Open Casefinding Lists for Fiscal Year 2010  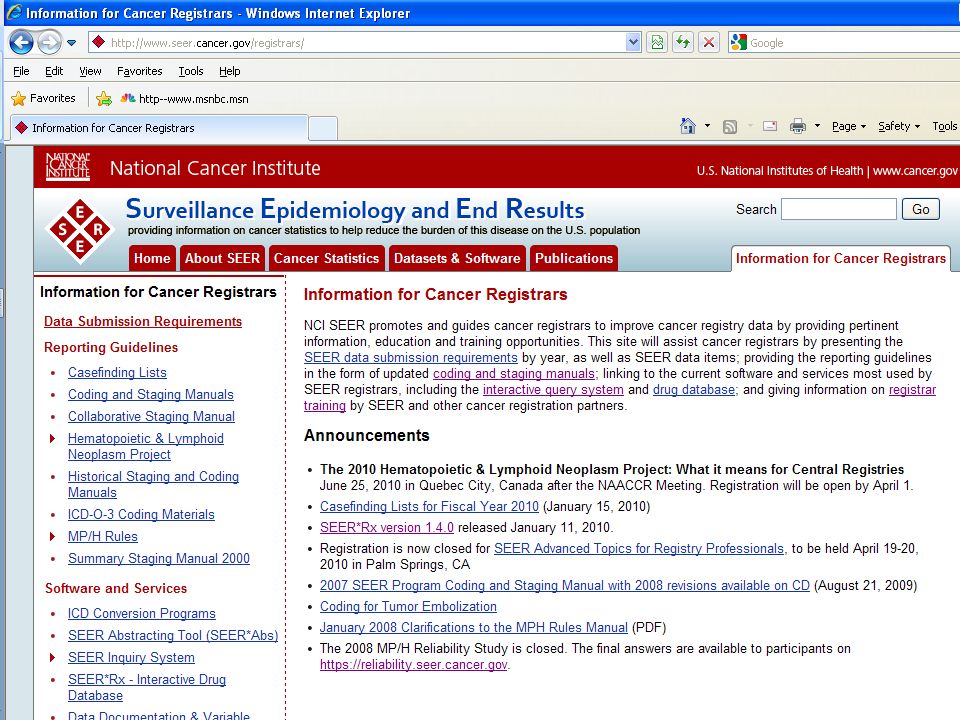429,506
